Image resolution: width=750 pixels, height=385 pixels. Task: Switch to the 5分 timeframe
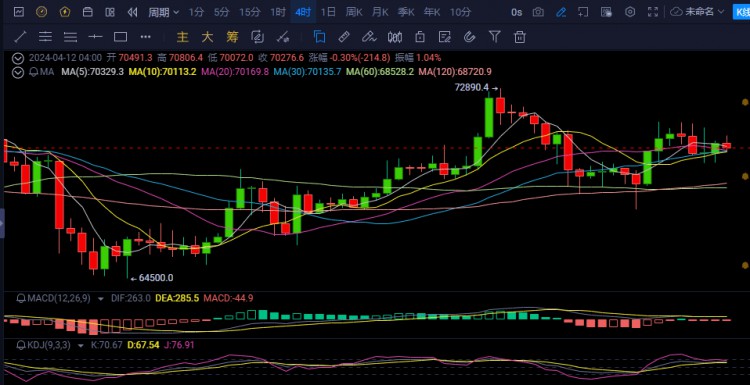pyautogui.click(x=221, y=12)
